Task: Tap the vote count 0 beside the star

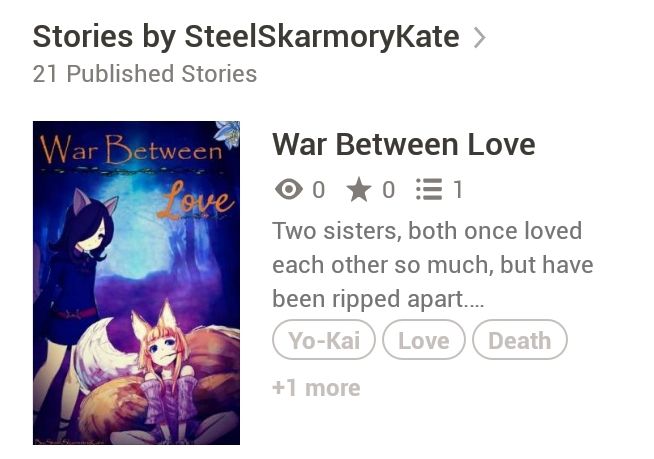Action: 389,189
